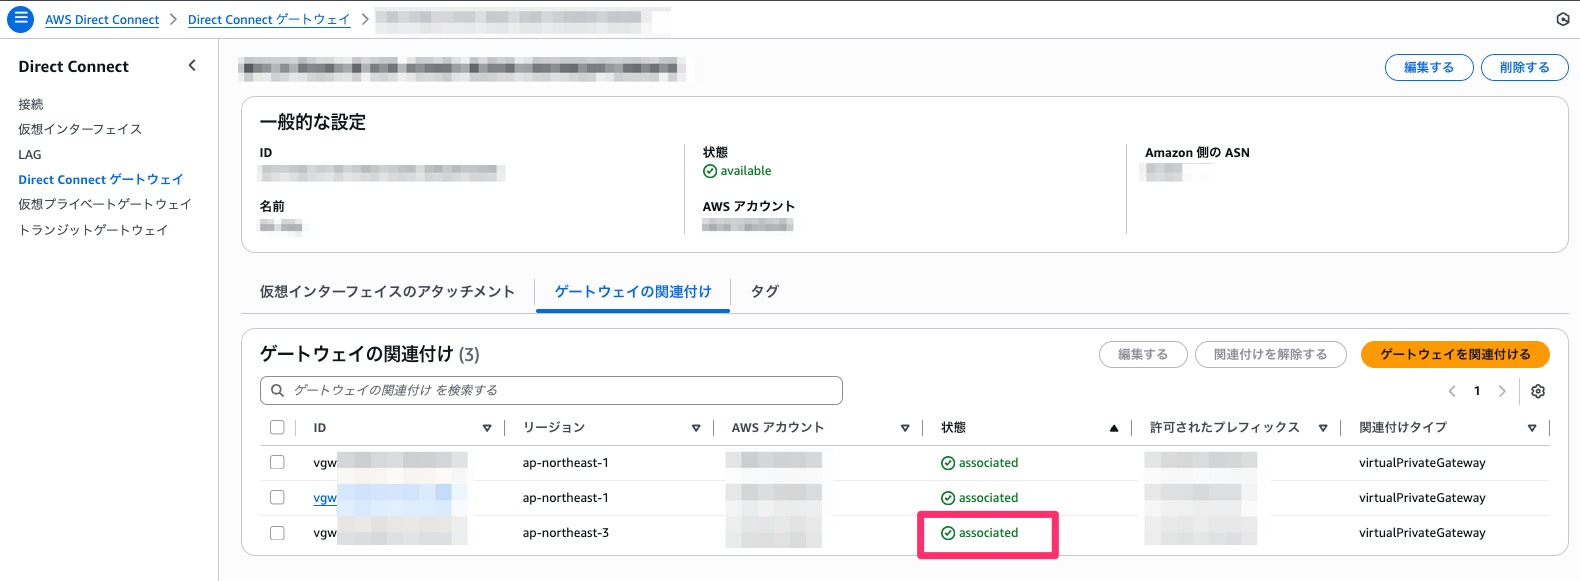Open LAG in the sidebar
Screen dimensions: 1580x581
[30, 155]
